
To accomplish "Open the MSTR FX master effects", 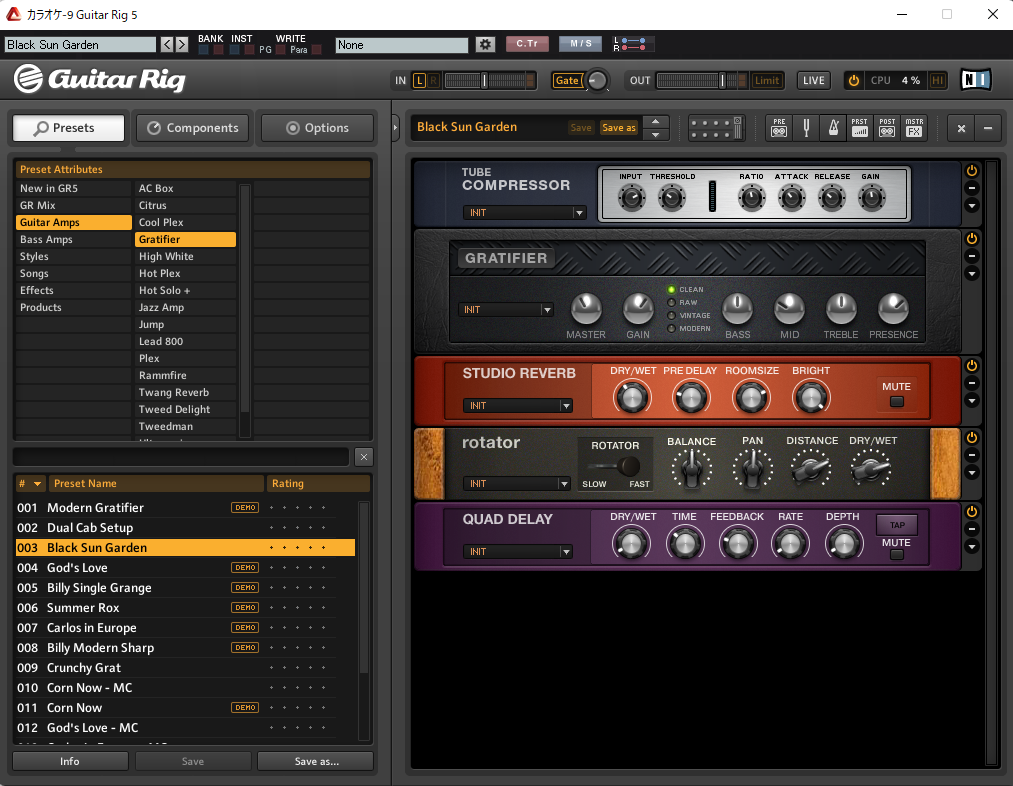I will [914, 128].
